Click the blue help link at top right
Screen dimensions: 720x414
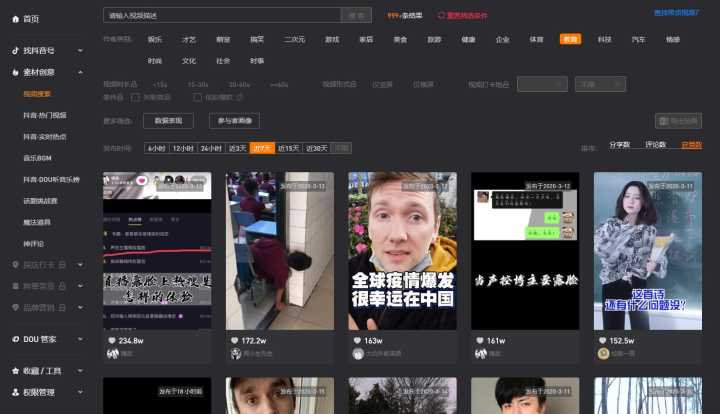point(676,12)
